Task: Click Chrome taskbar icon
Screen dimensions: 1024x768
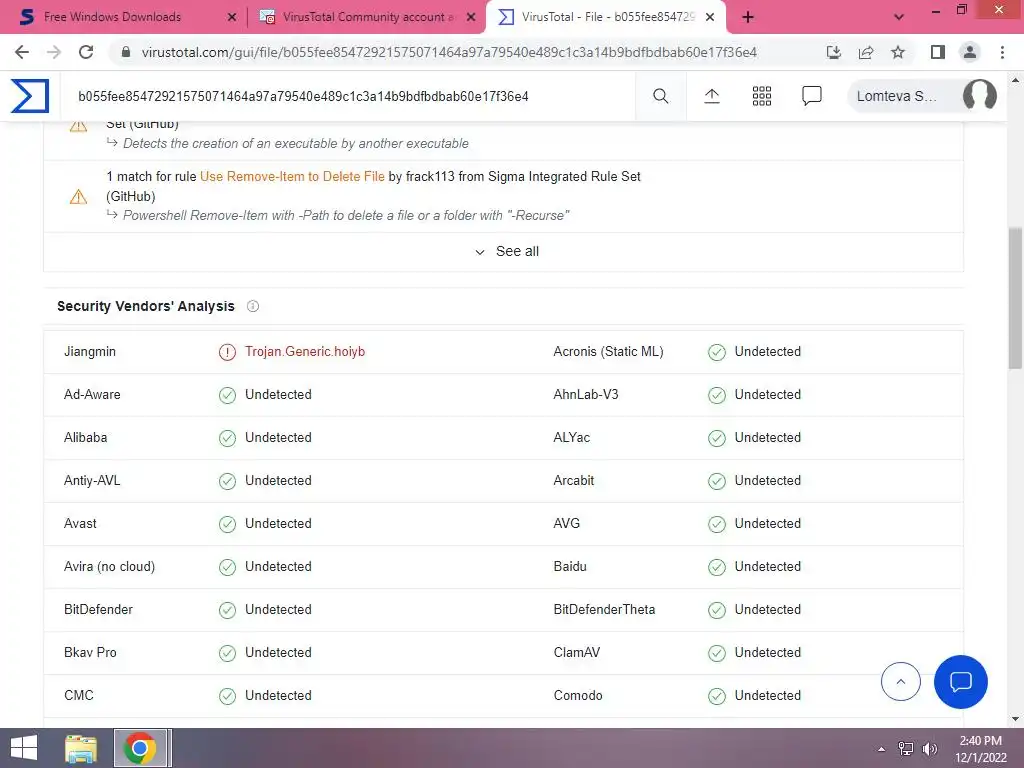Action: pyautogui.click(x=140, y=748)
